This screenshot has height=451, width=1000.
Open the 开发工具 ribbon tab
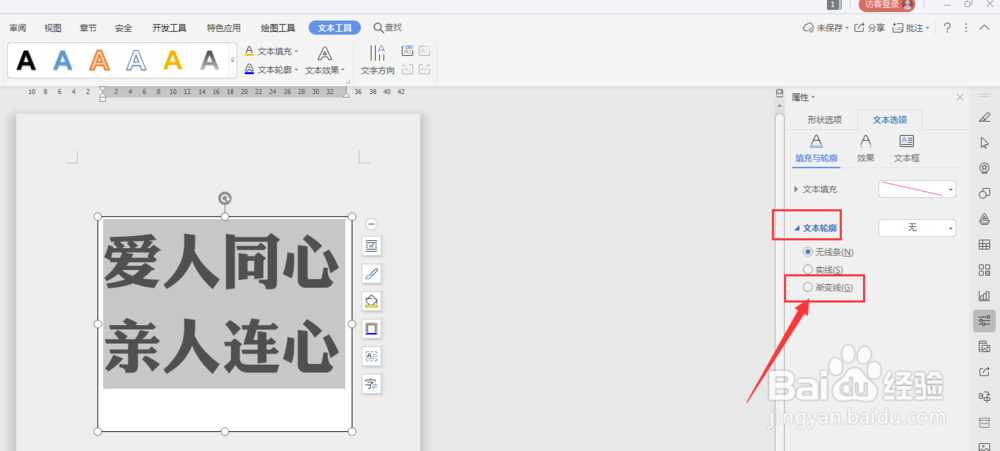click(169, 28)
